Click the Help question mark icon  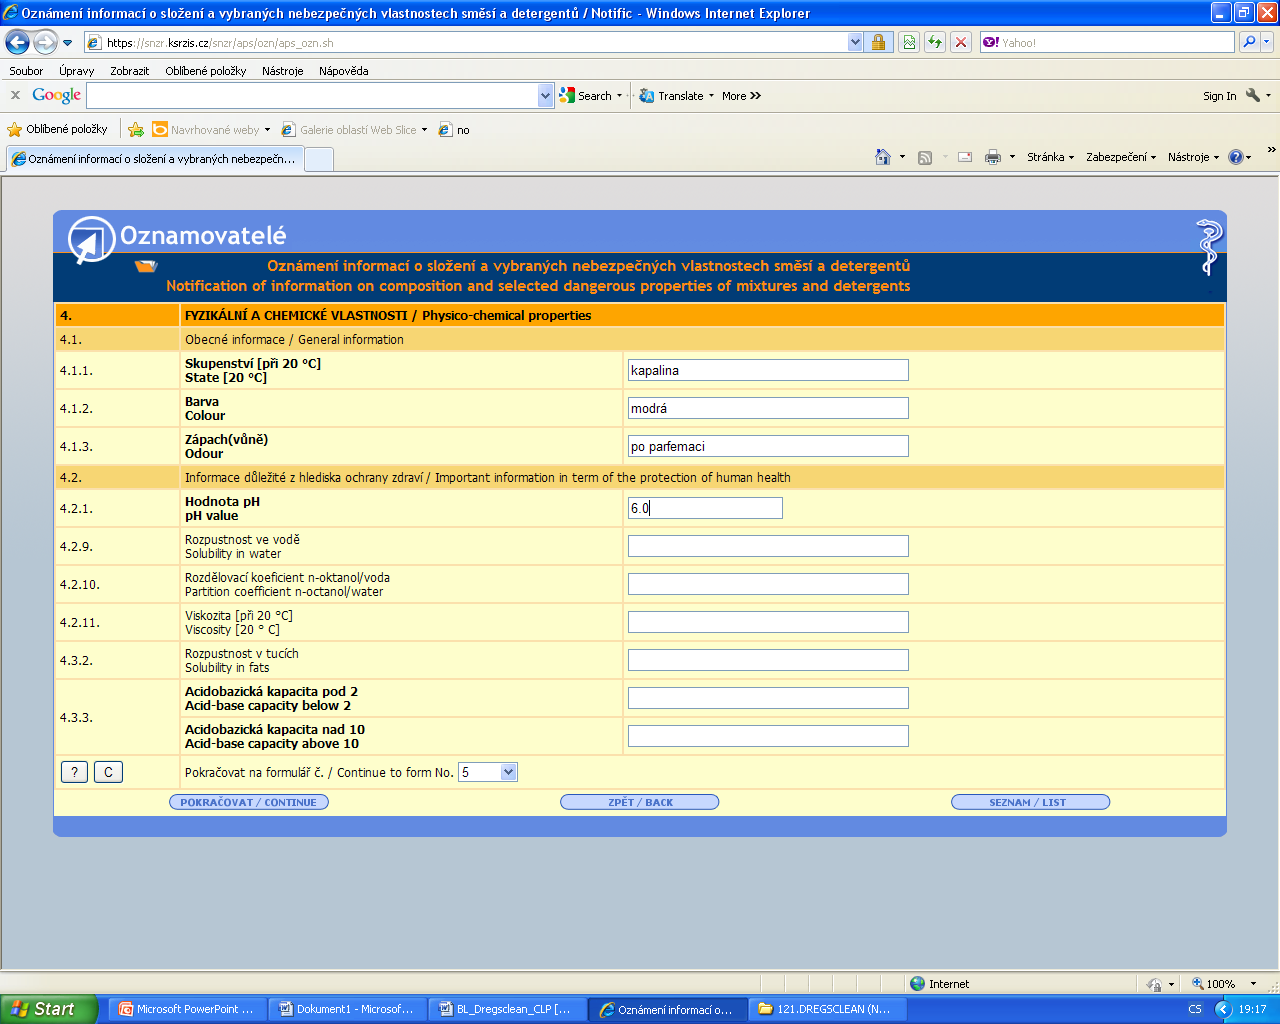[x=1236, y=157]
